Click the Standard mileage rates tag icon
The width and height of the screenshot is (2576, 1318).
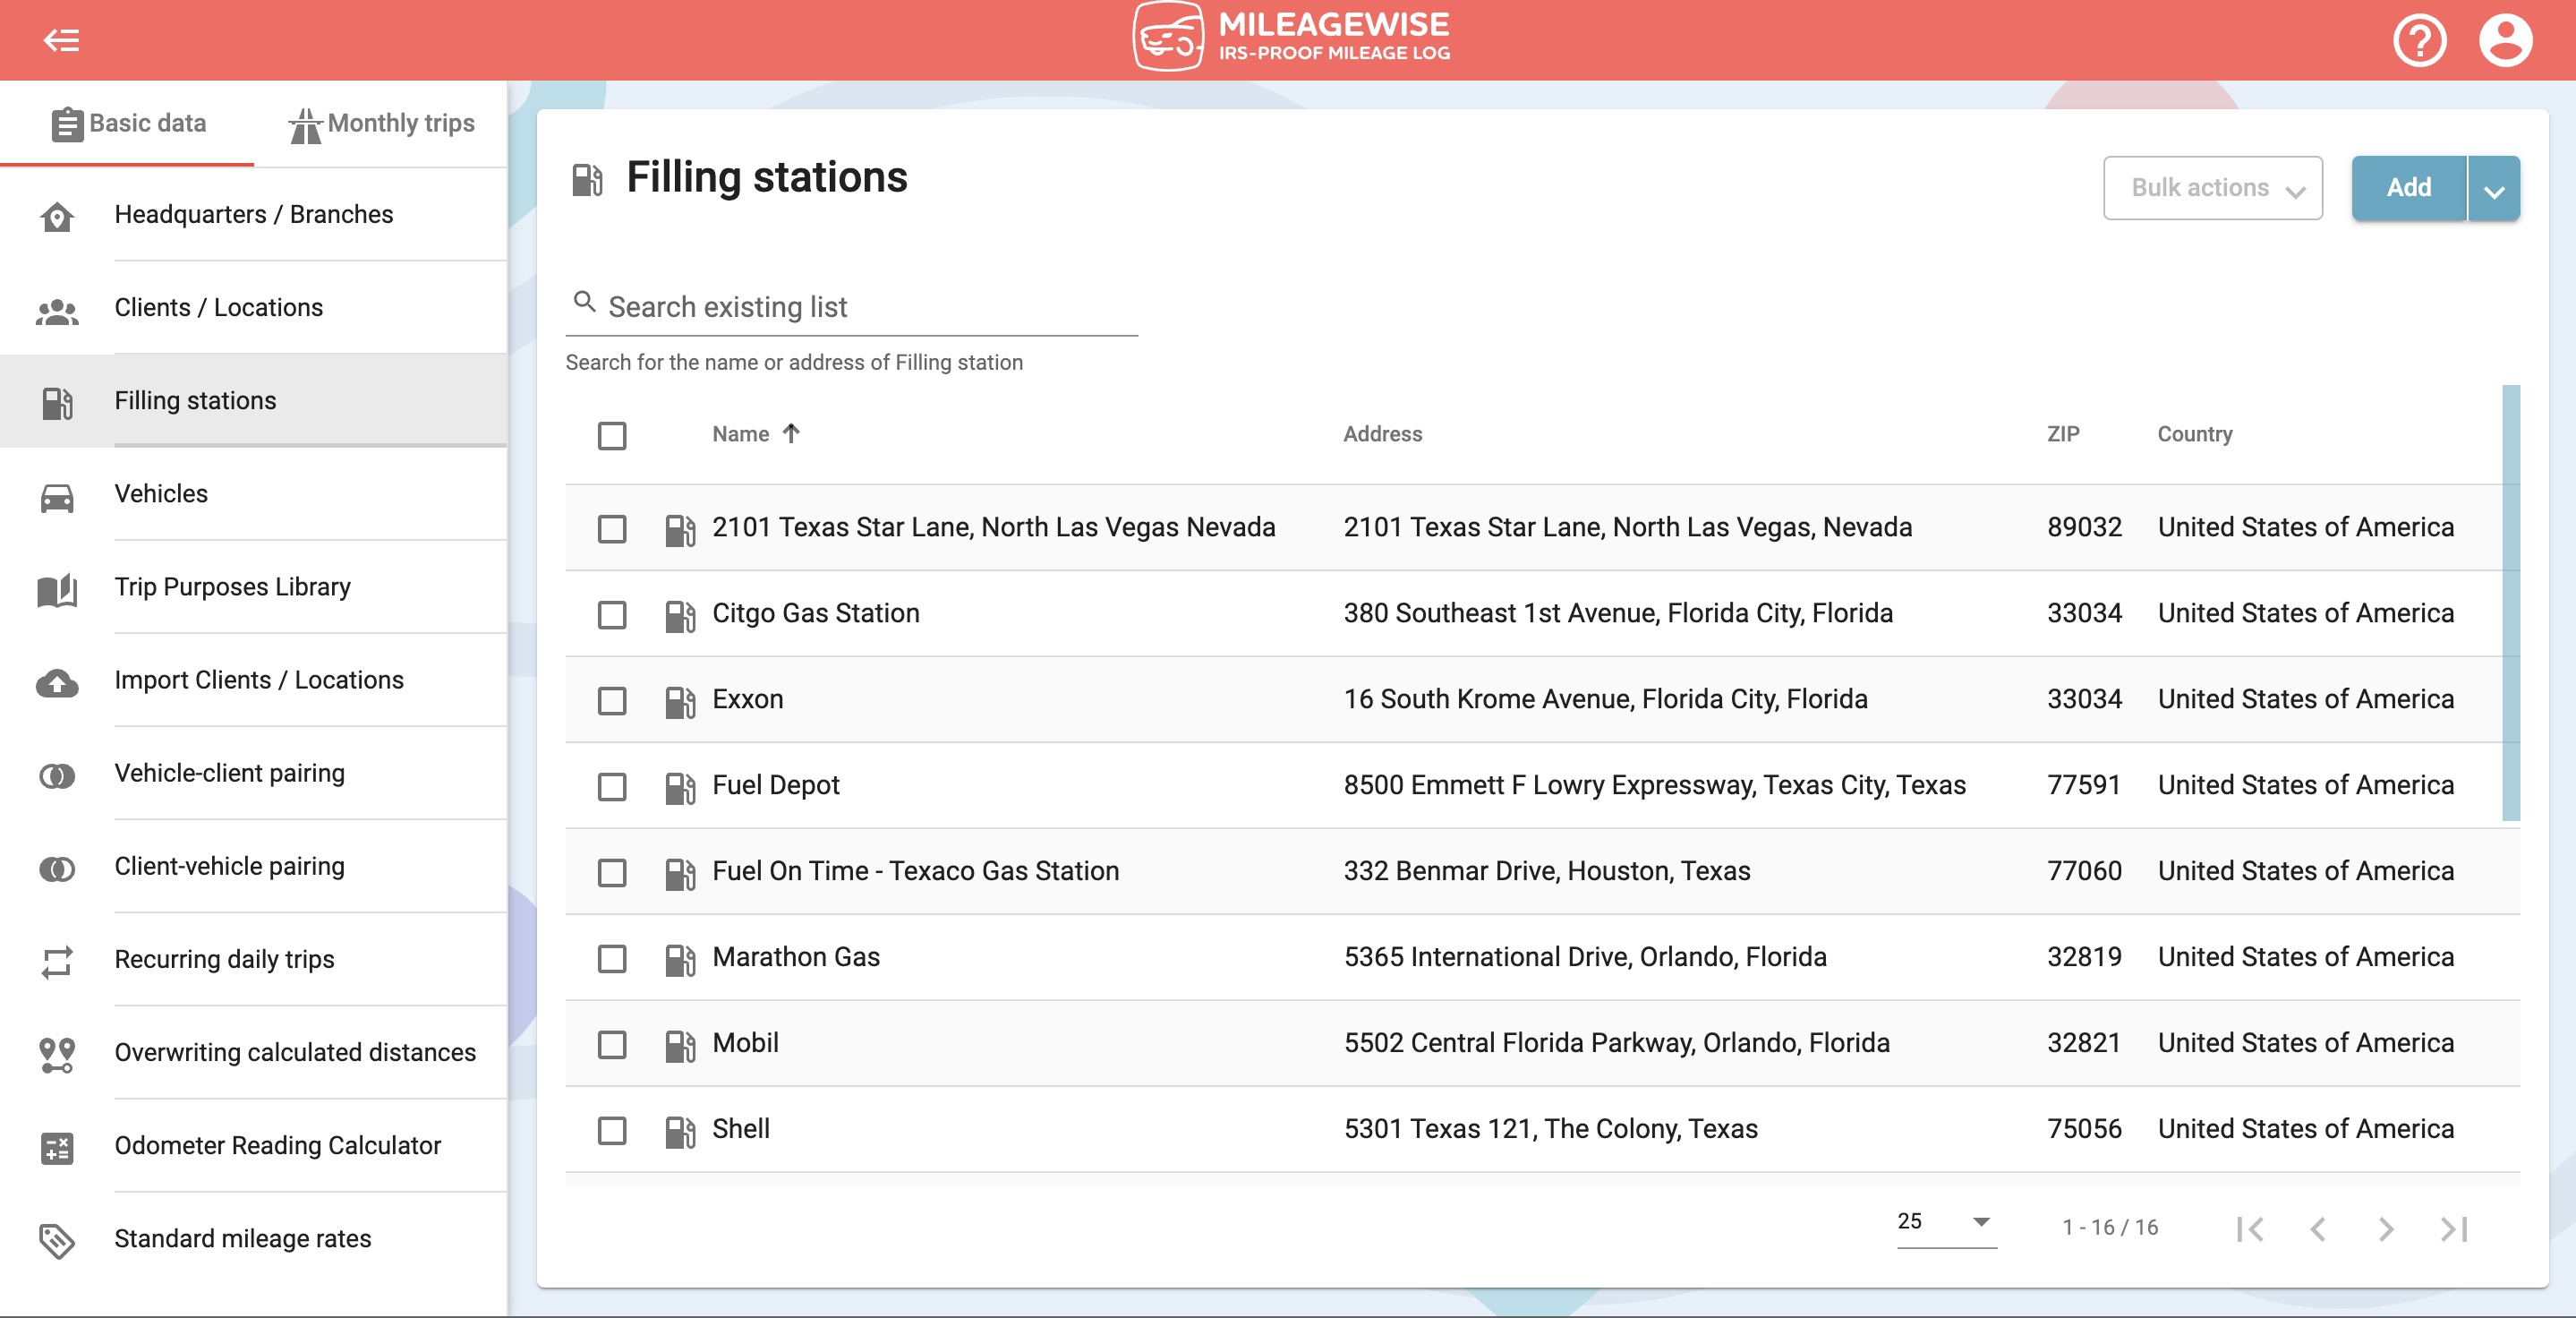(57, 1240)
